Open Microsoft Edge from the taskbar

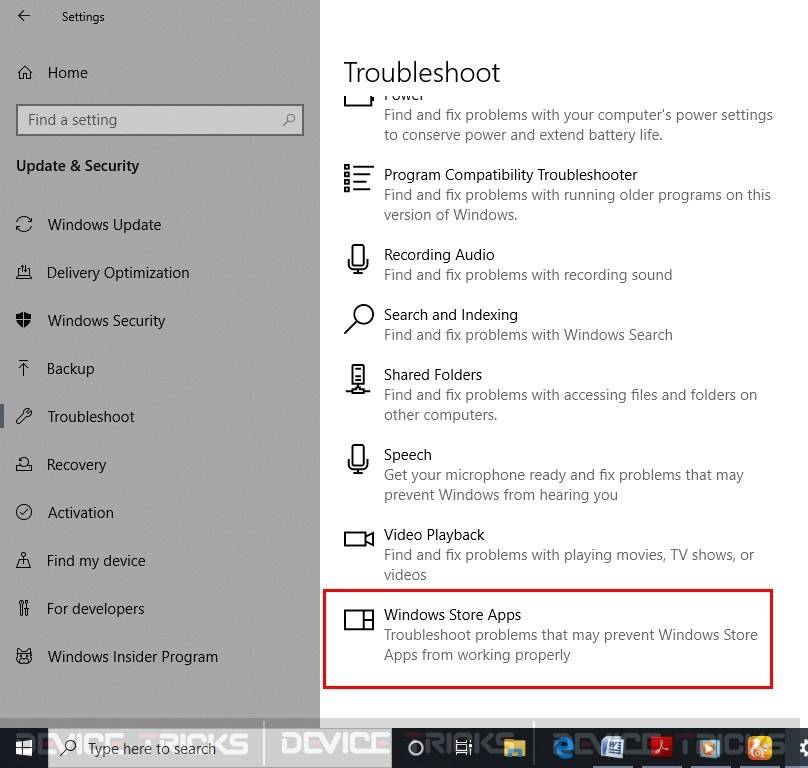tap(562, 747)
